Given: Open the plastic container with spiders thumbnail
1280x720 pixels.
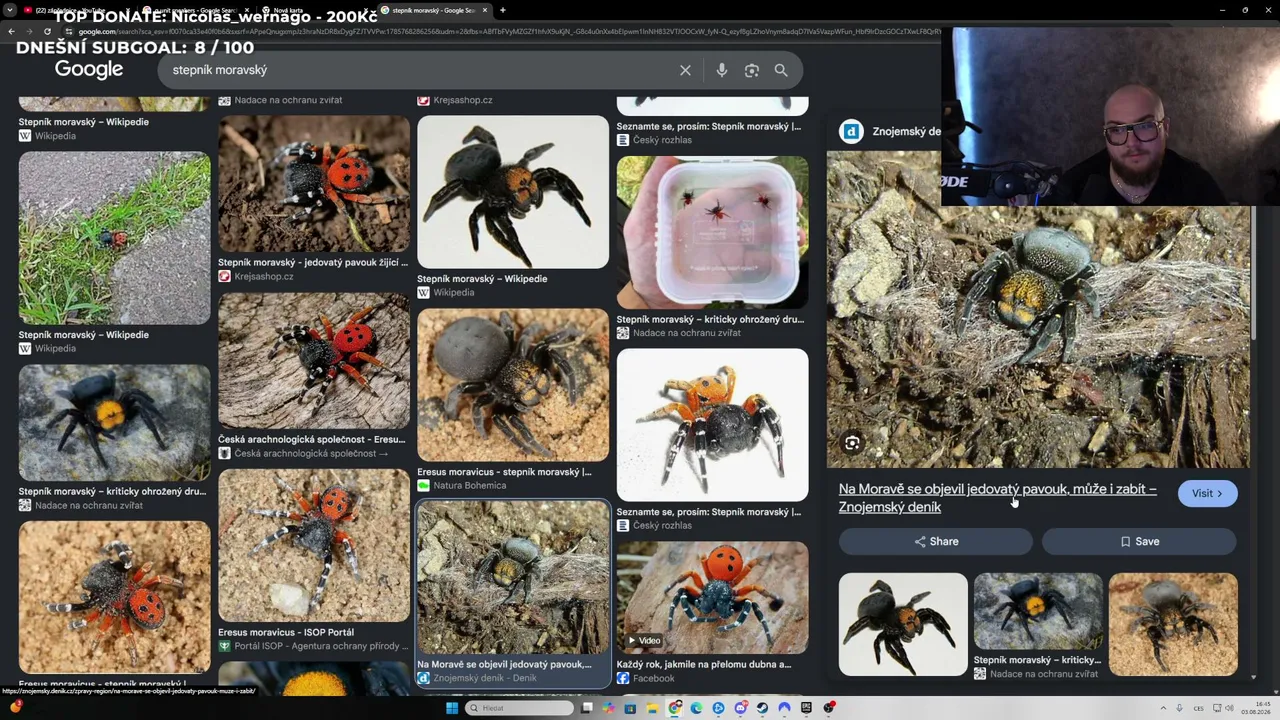Looking at the screenshot, I should 713,232.
